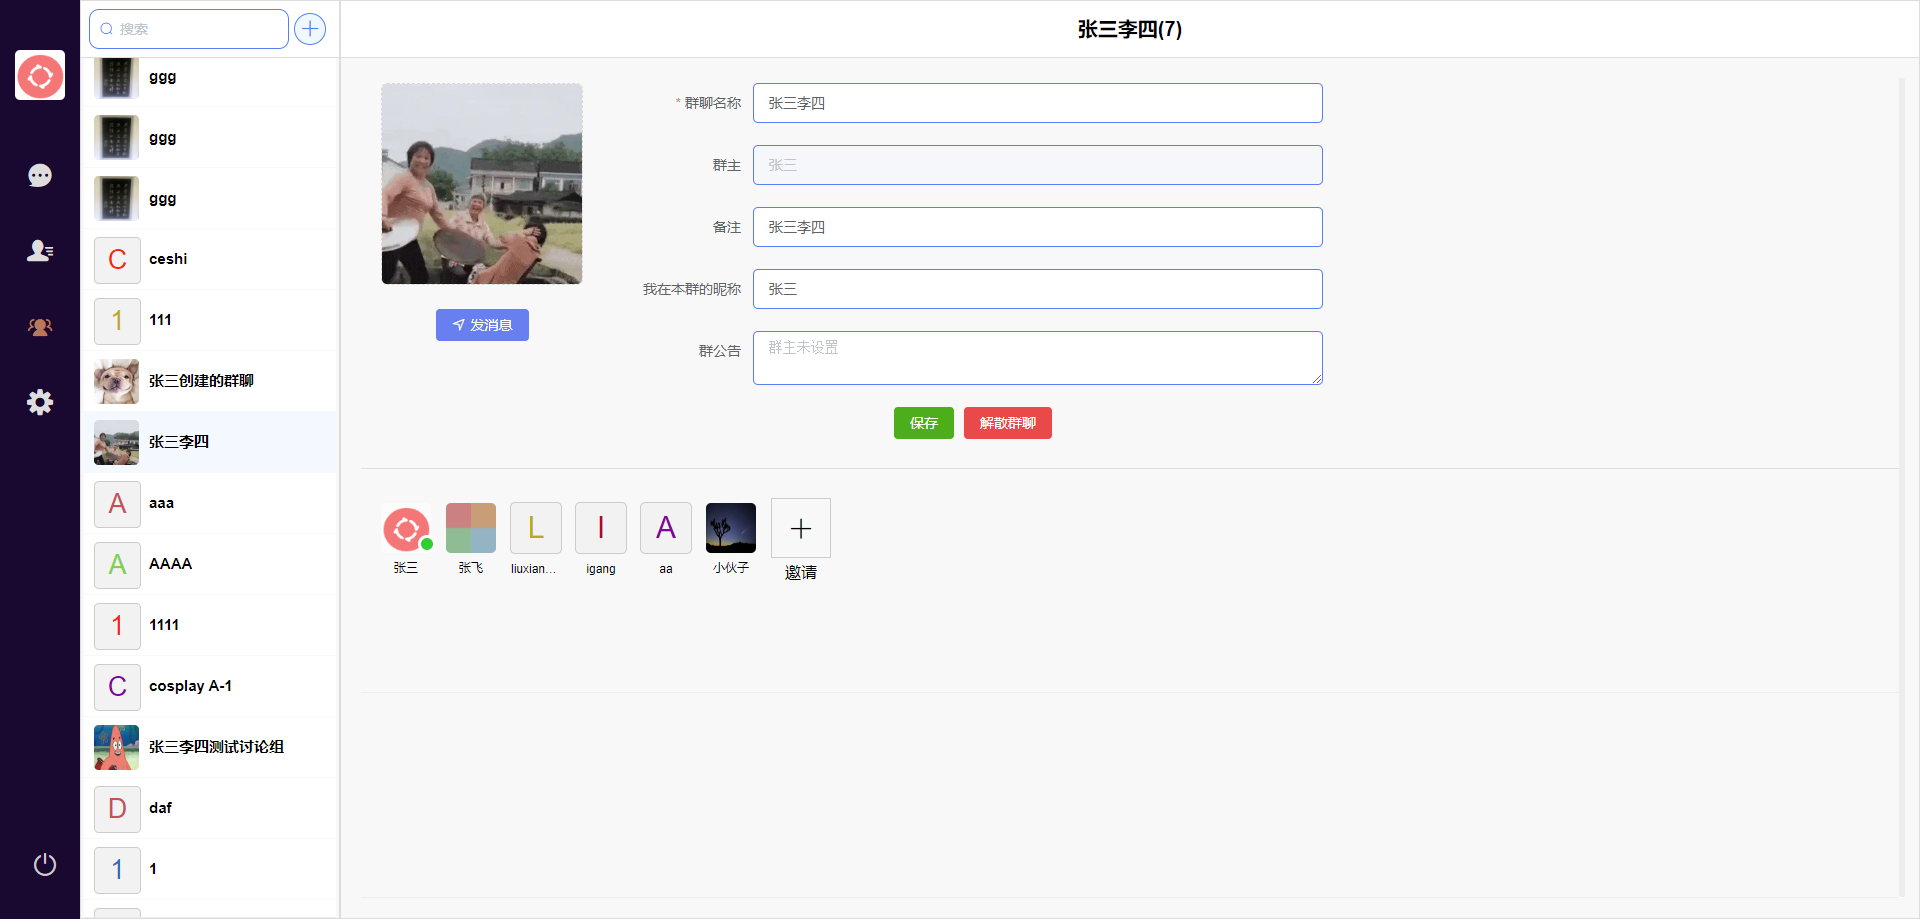Viewport: 1920px width, 919px height.
Task: Click the red 解散群聊 button
Action: [1008, 423]
